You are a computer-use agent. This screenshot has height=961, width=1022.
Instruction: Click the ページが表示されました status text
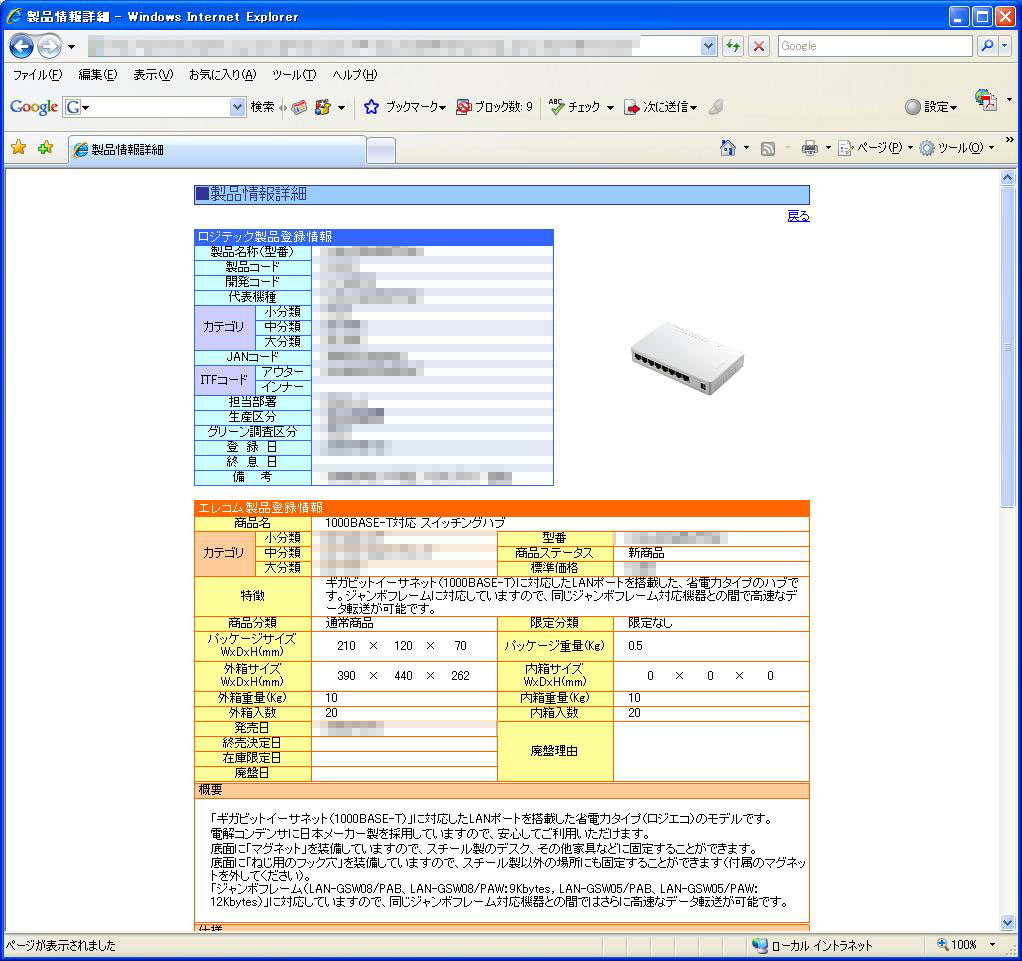coord(61,945)
